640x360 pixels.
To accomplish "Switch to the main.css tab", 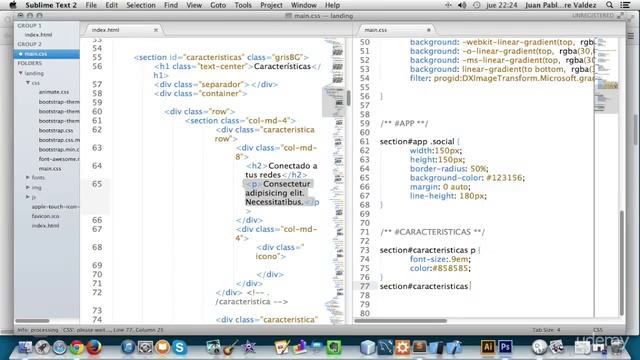I will click(396, 30).
